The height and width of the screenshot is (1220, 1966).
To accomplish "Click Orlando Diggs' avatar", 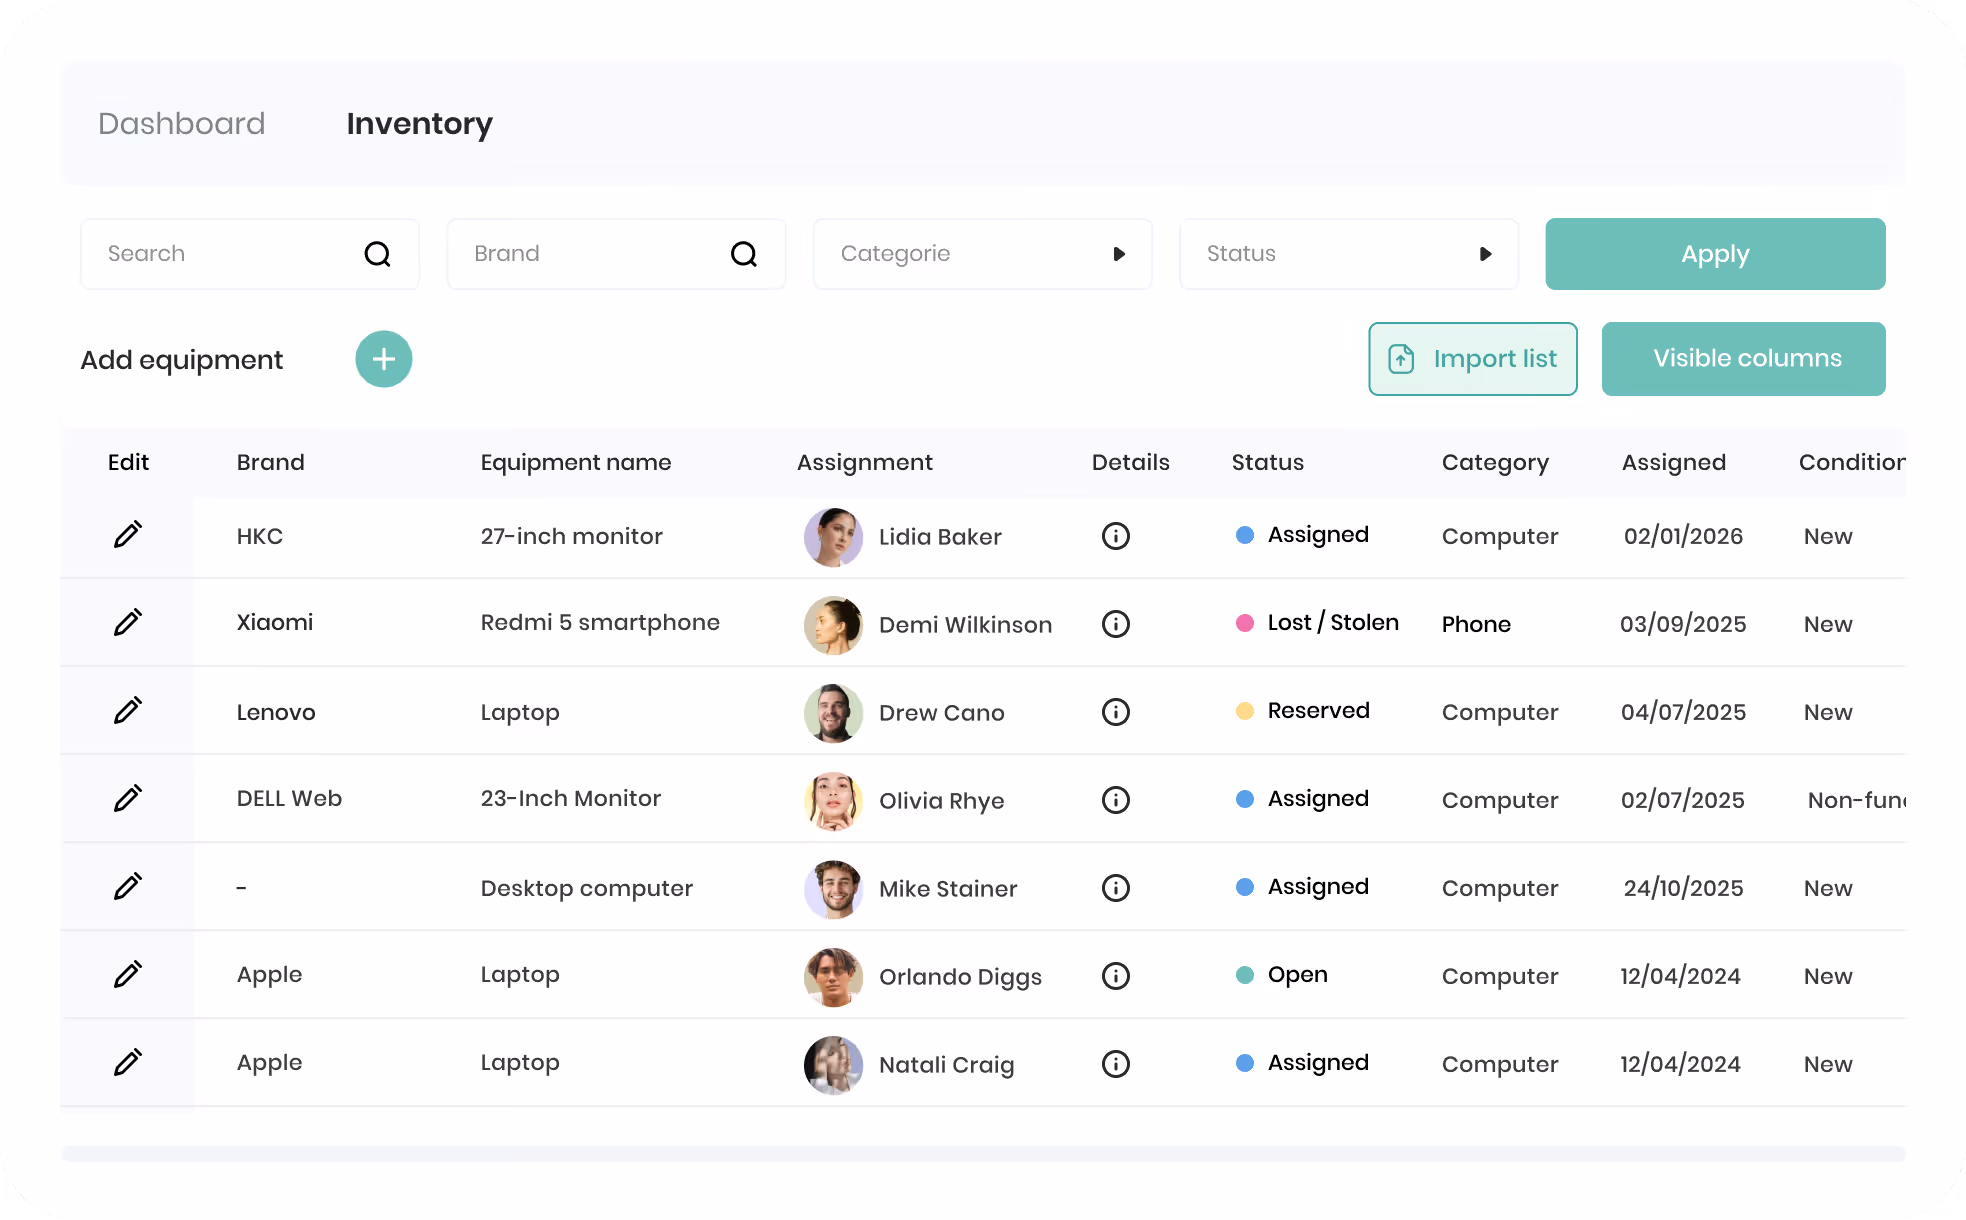I will [833, 977].
